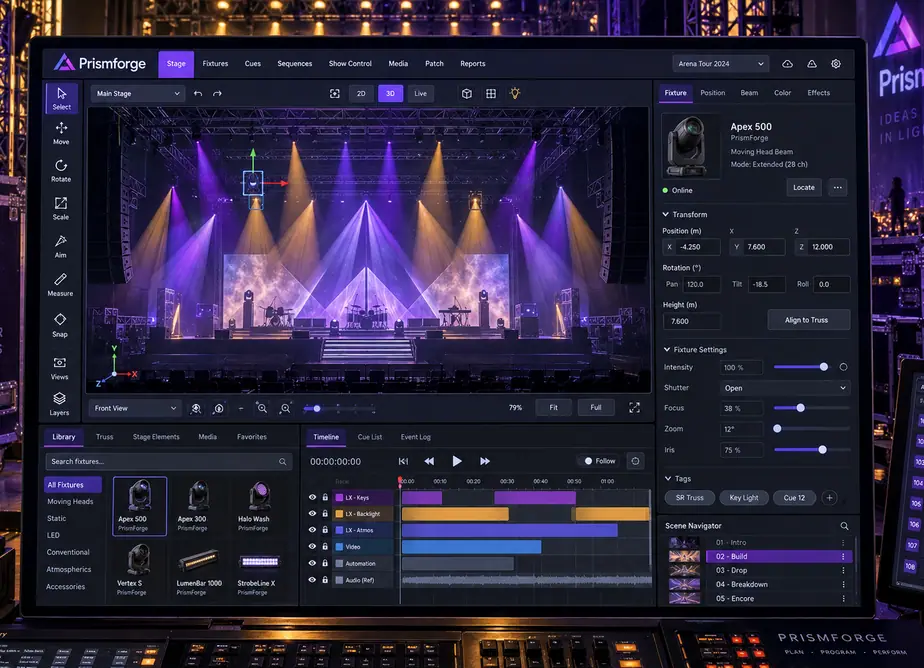
Task: Choose the Measure tool
Action: pyautogui.click(x=60, y=285)
